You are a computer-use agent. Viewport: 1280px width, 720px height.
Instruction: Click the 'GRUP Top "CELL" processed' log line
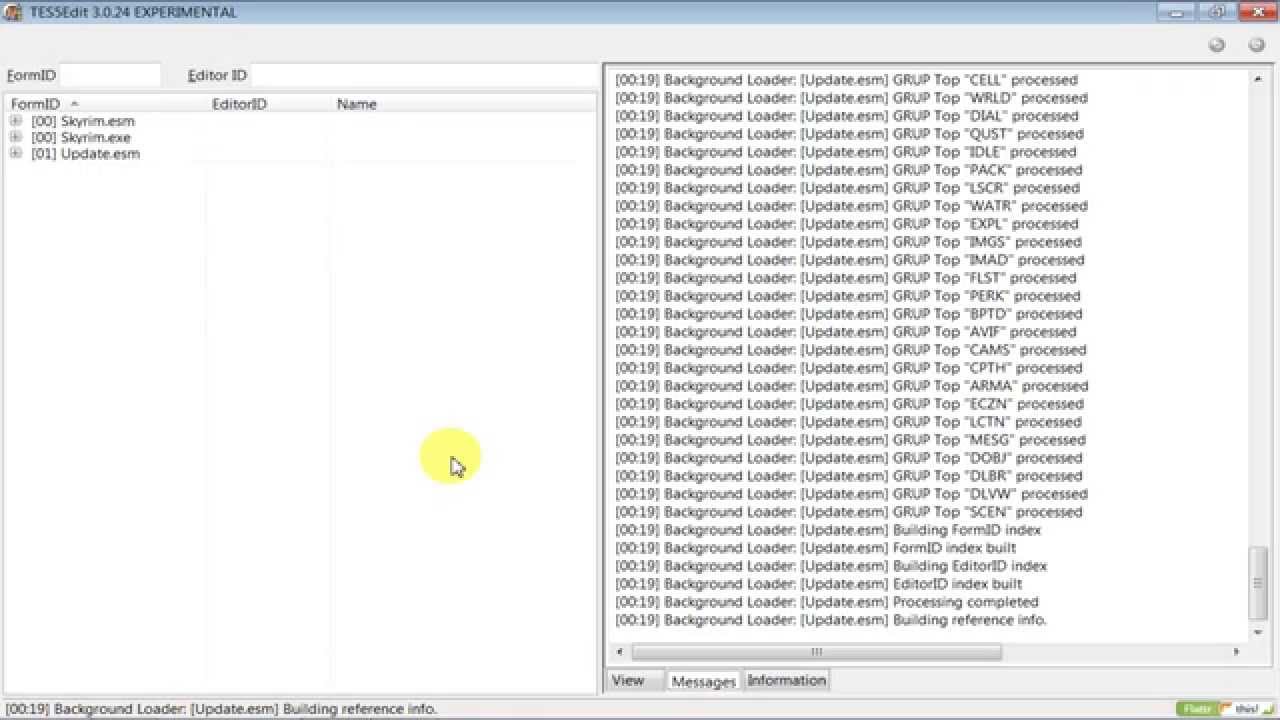[x=846, y=80]
